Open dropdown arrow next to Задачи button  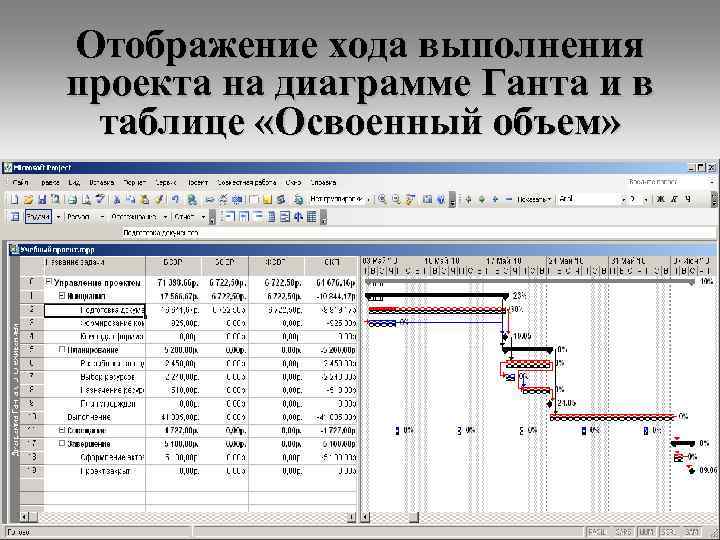[58, 217]
